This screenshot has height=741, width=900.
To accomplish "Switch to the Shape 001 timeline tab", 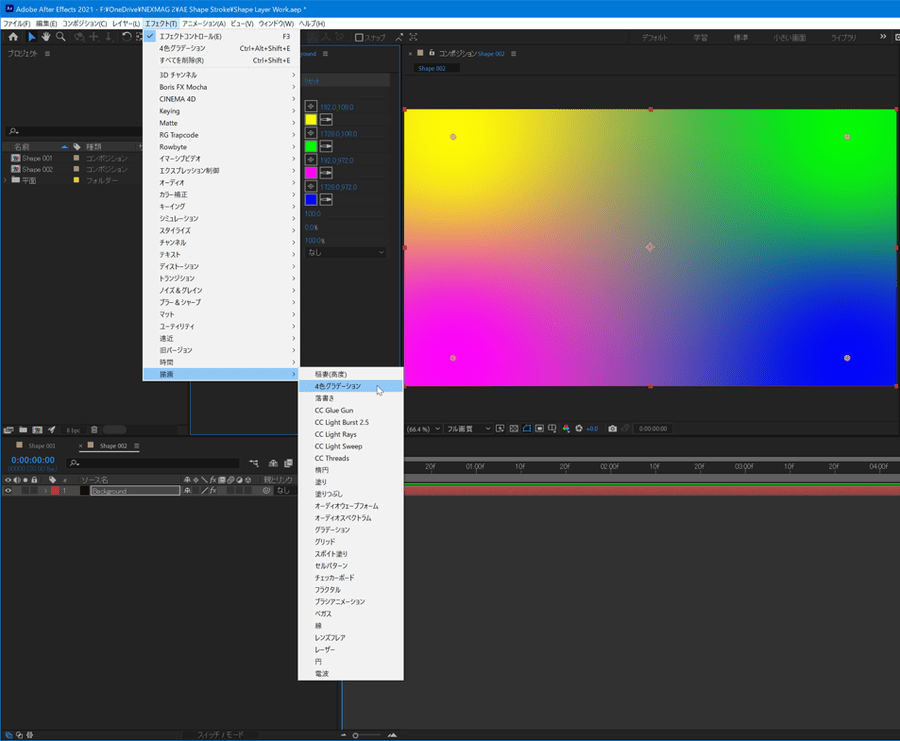I will point(40,446).
